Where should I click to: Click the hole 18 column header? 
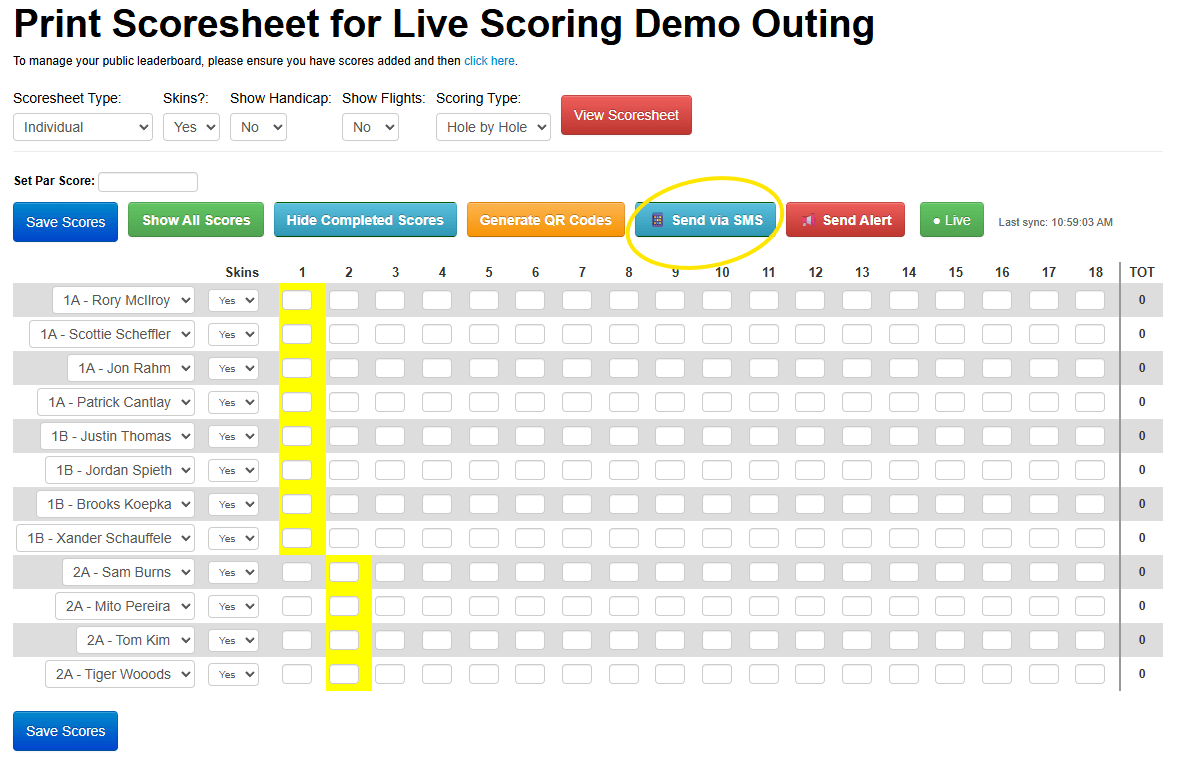click(x=1095, y=272)
